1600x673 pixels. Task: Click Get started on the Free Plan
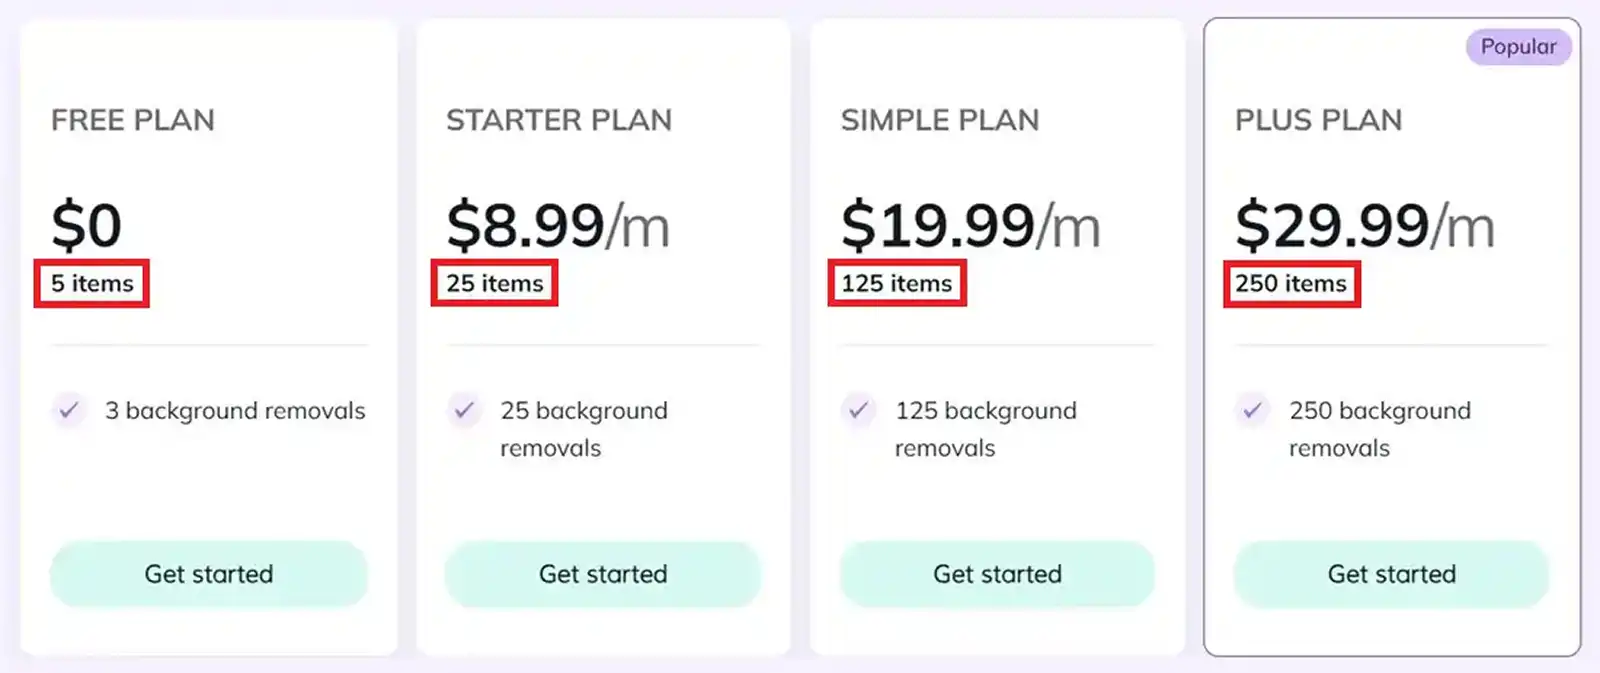[x=208, y=574]
